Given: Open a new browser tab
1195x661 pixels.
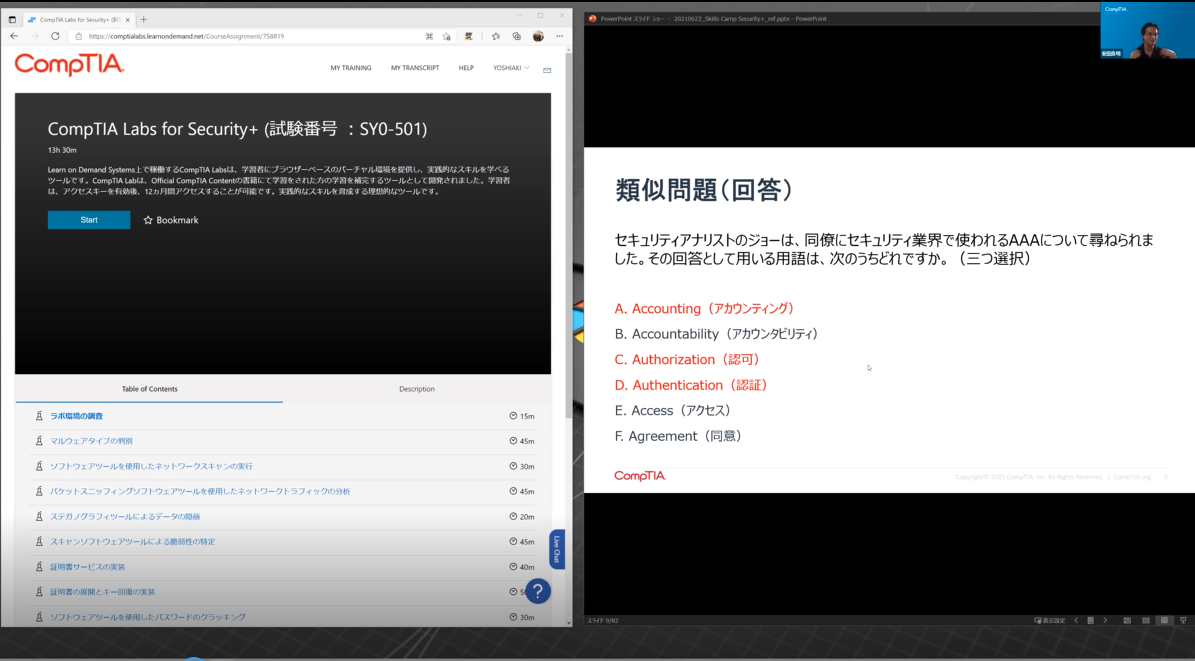Looking at the screenshot, I should (143, 19).
